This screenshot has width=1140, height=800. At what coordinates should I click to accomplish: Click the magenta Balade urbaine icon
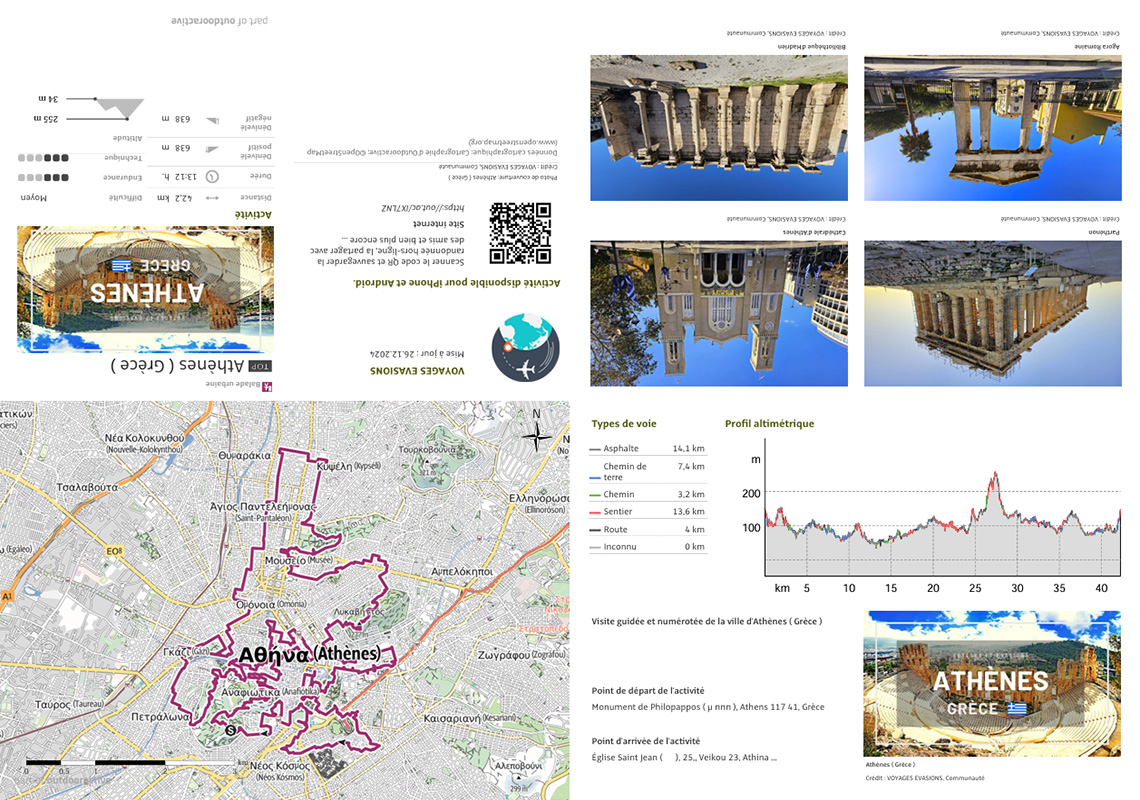click(x=267, y=385)
